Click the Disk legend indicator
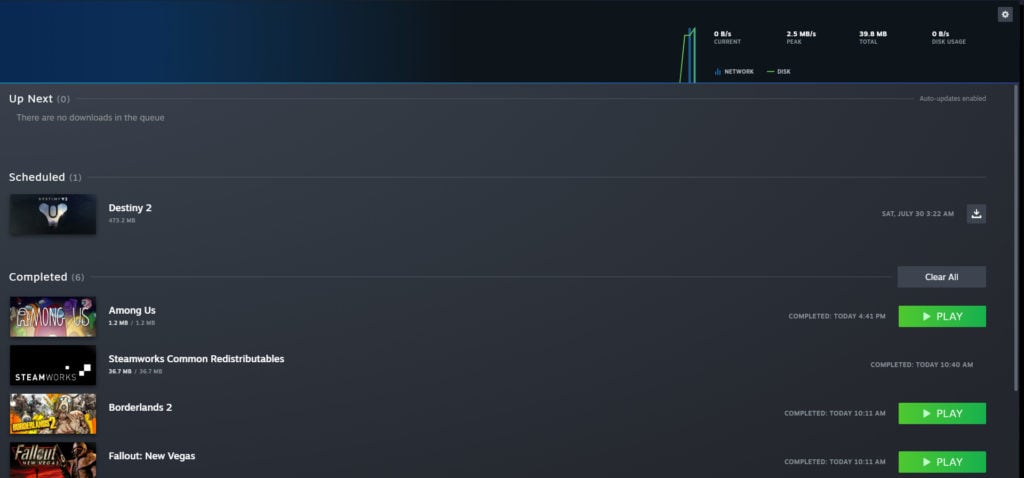The height and width of the screenshot is (478, 1024). [x=770, y=72]
